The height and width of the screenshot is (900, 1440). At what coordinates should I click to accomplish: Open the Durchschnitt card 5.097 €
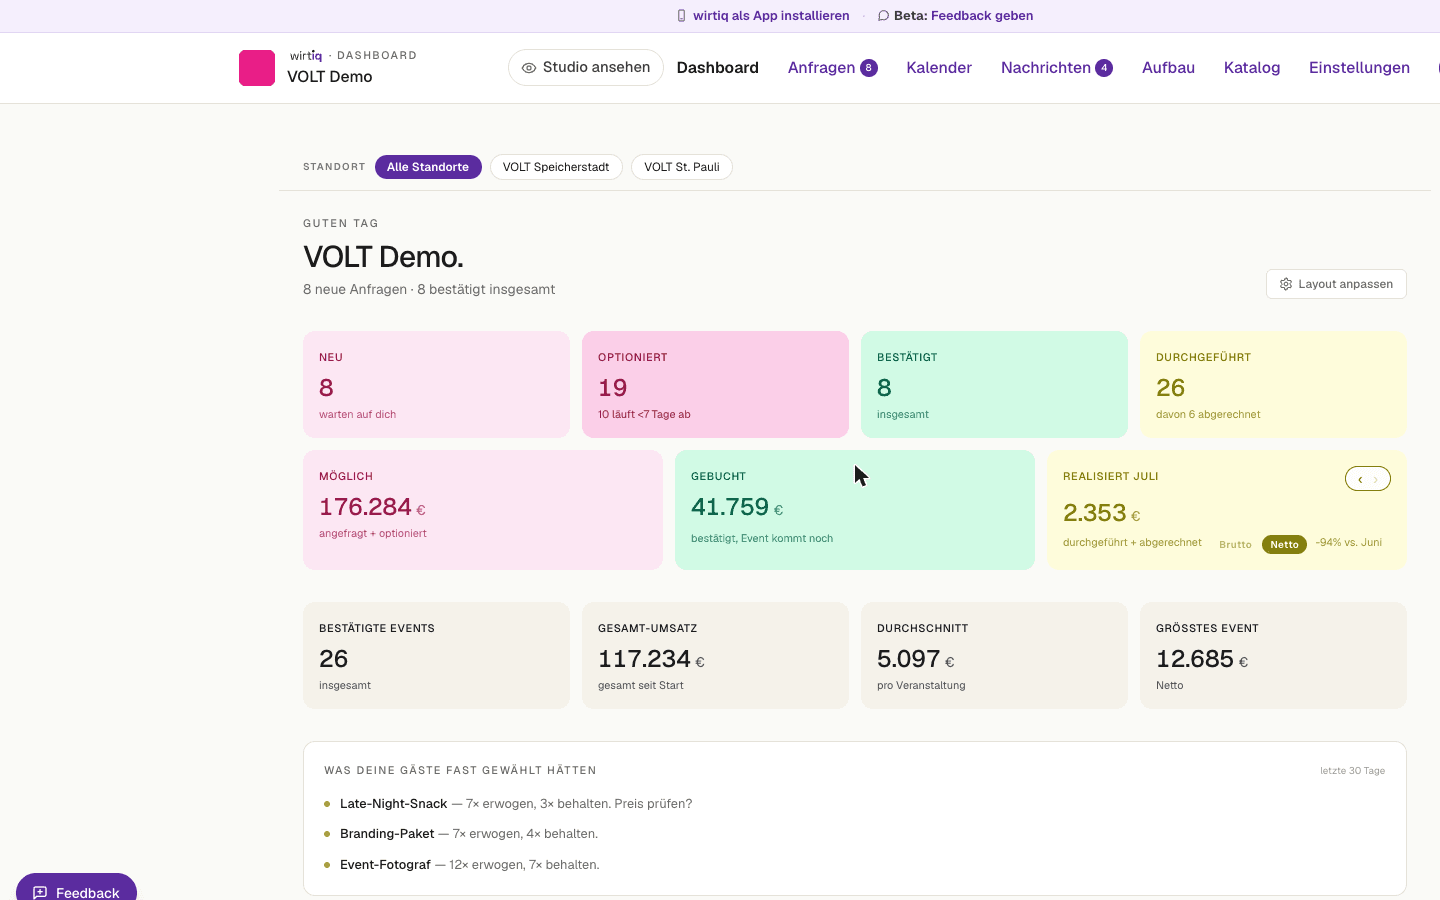[994, 655]
